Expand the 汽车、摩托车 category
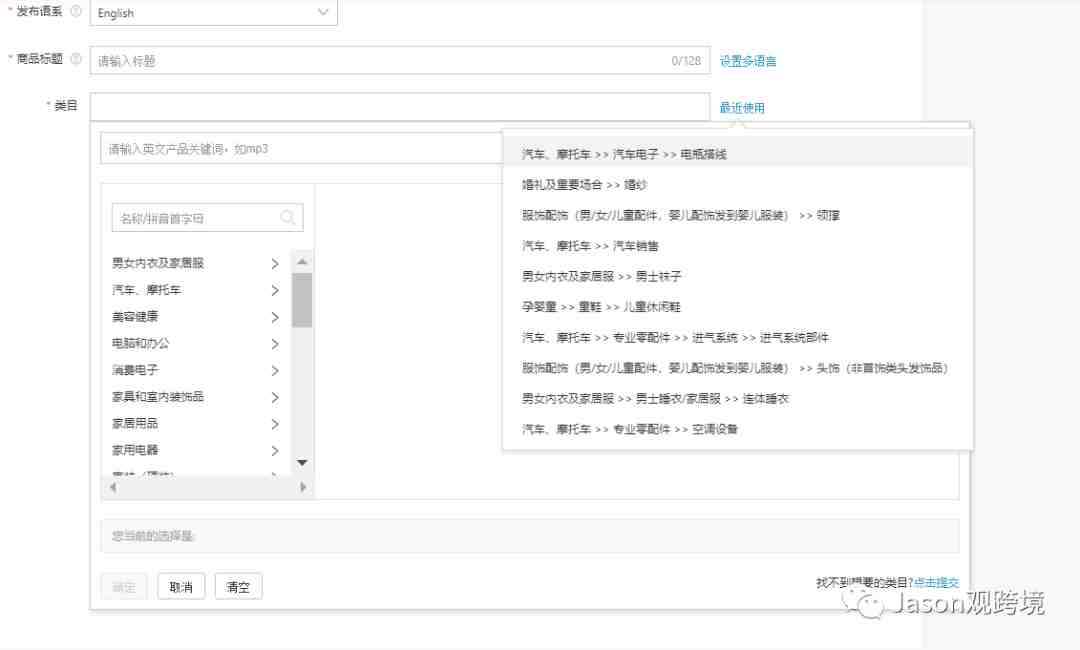The image size is (1080, 650). click(x=275, y=291)
